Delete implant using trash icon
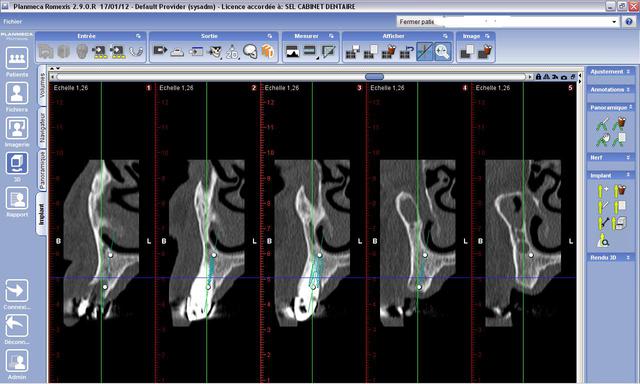The width and height of the screenshot is (640, 384). [x=620, y=190]
